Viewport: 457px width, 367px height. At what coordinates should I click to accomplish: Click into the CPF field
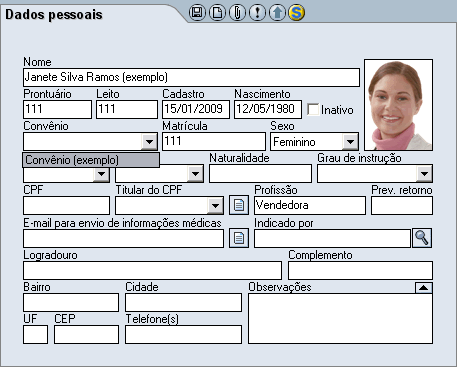point(66,205)
